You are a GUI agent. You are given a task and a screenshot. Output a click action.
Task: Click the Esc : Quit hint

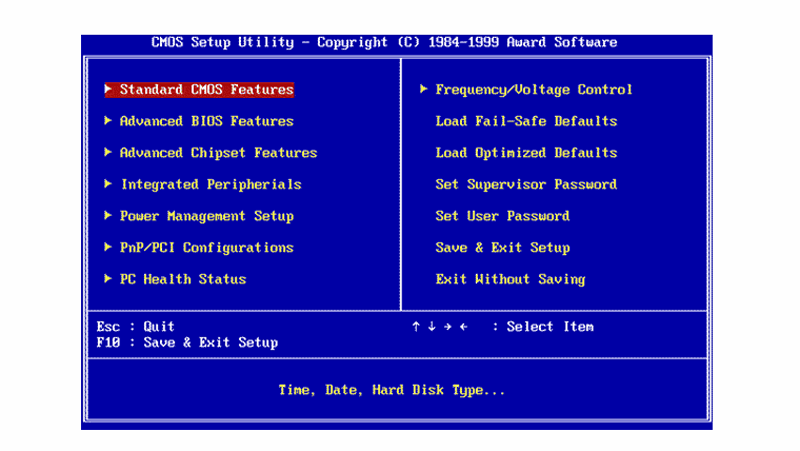[135, 327]
